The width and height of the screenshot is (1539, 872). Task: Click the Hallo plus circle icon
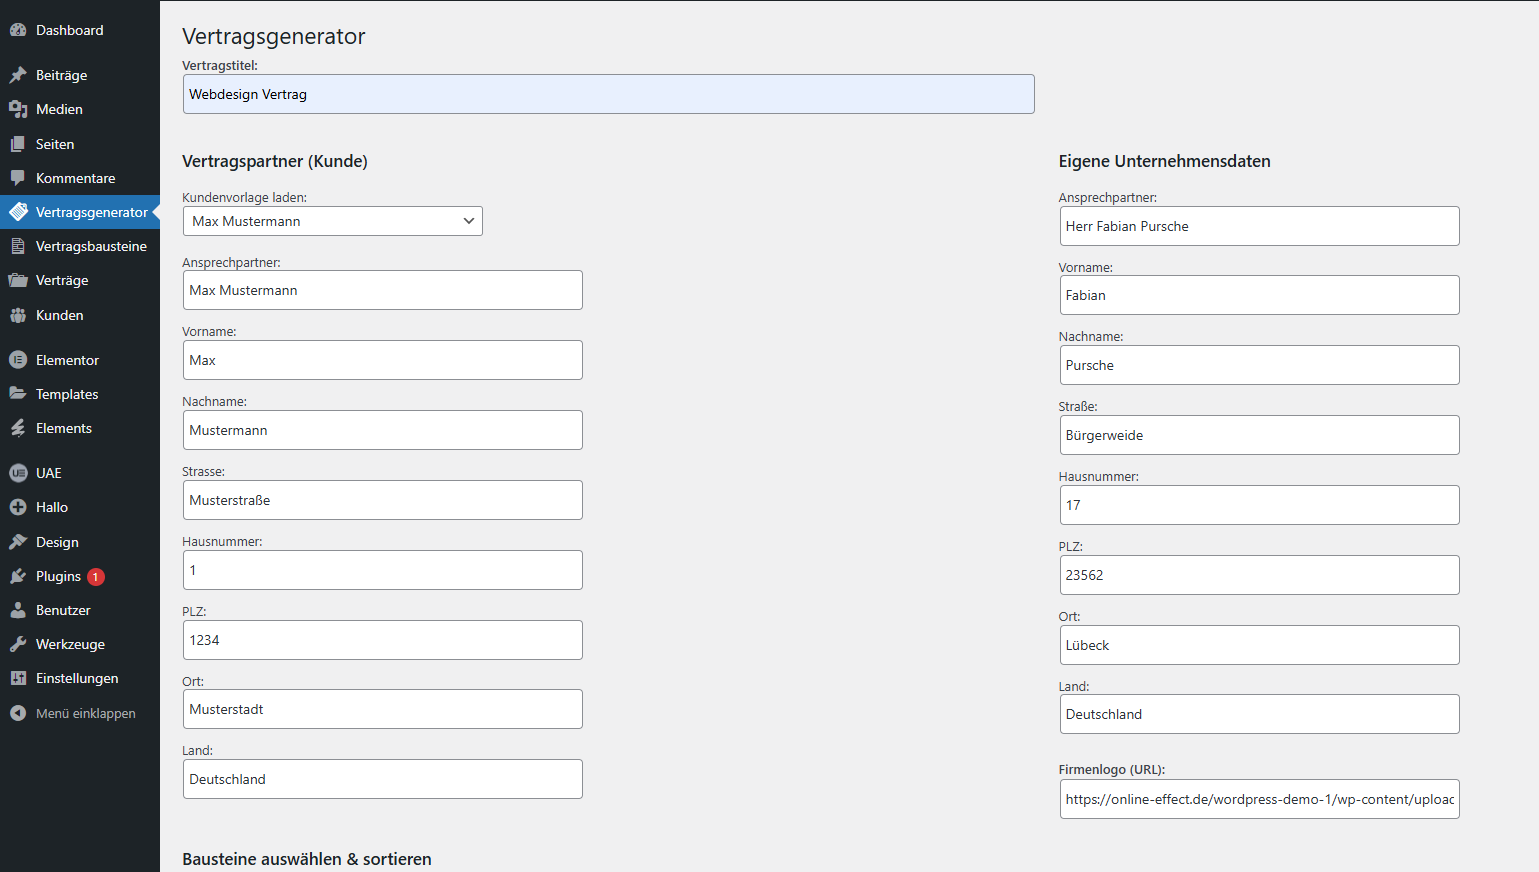click(x=18, y=507)
